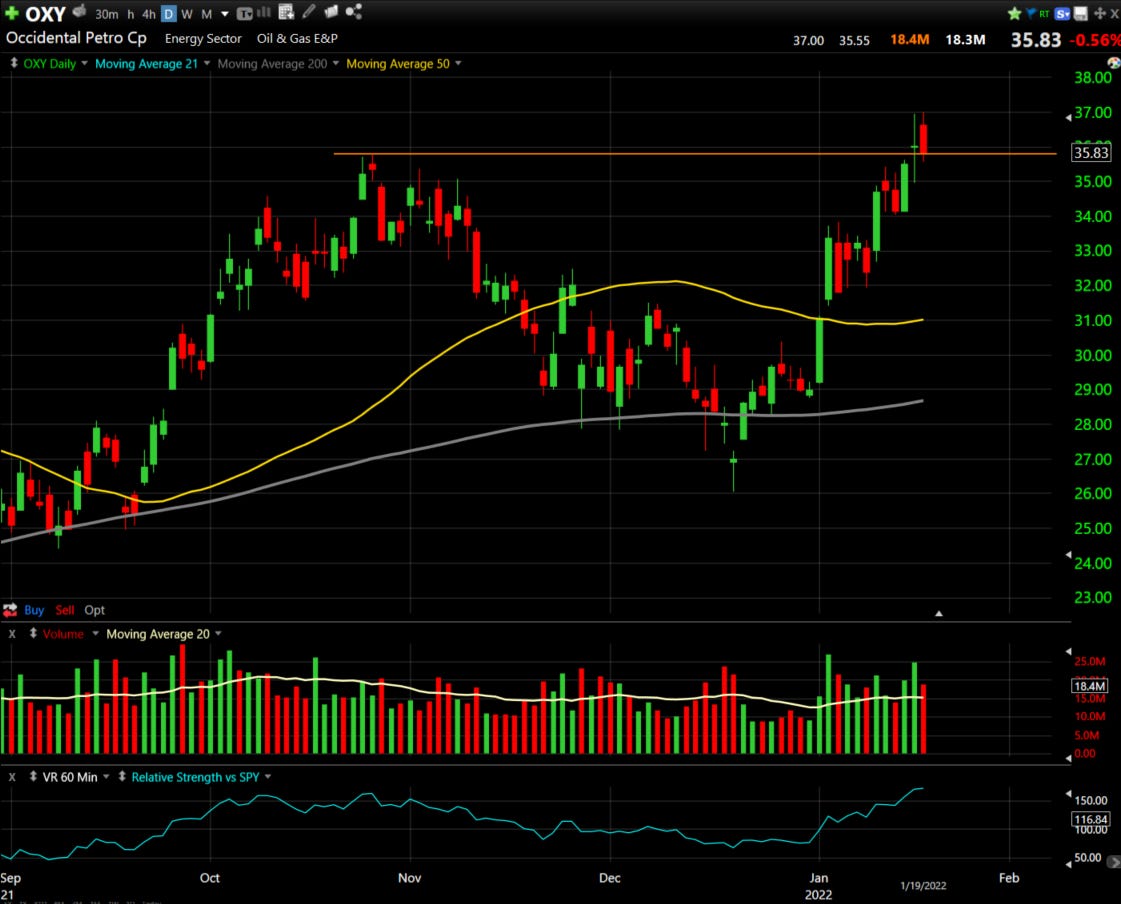Screen dimensions: 1121x904
Task: Click the Moving Average 20 label
Action: pos(158,634)
